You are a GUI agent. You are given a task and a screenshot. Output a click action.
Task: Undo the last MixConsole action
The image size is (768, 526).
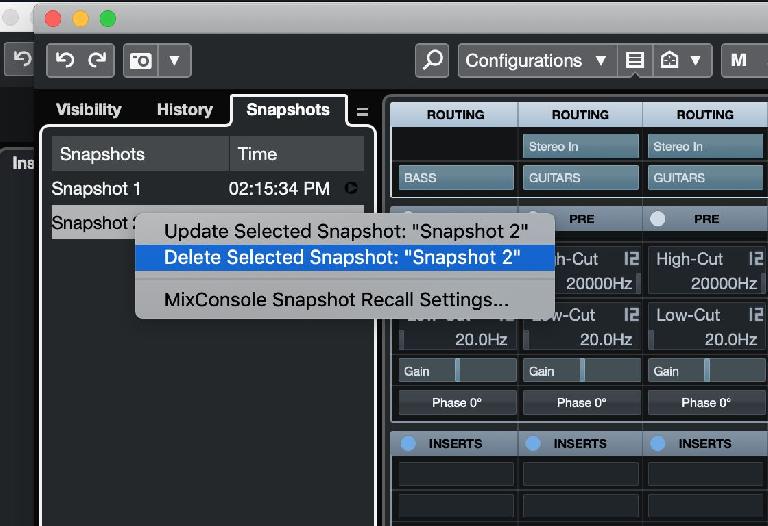click(x=65, y=60)
